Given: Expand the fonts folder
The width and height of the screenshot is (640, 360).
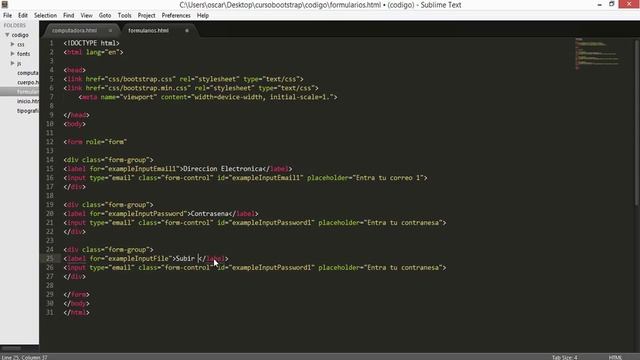Looking at the screenshot, I should click(x=13, y=53).
